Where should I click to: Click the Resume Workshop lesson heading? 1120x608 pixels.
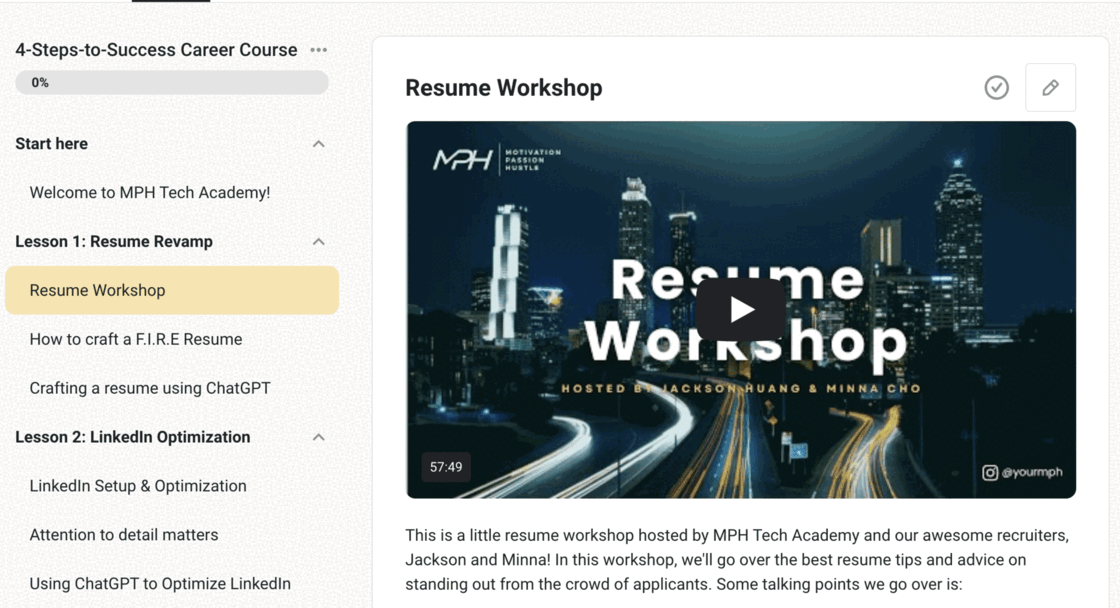pyautogui.click(x=504, y=88)
